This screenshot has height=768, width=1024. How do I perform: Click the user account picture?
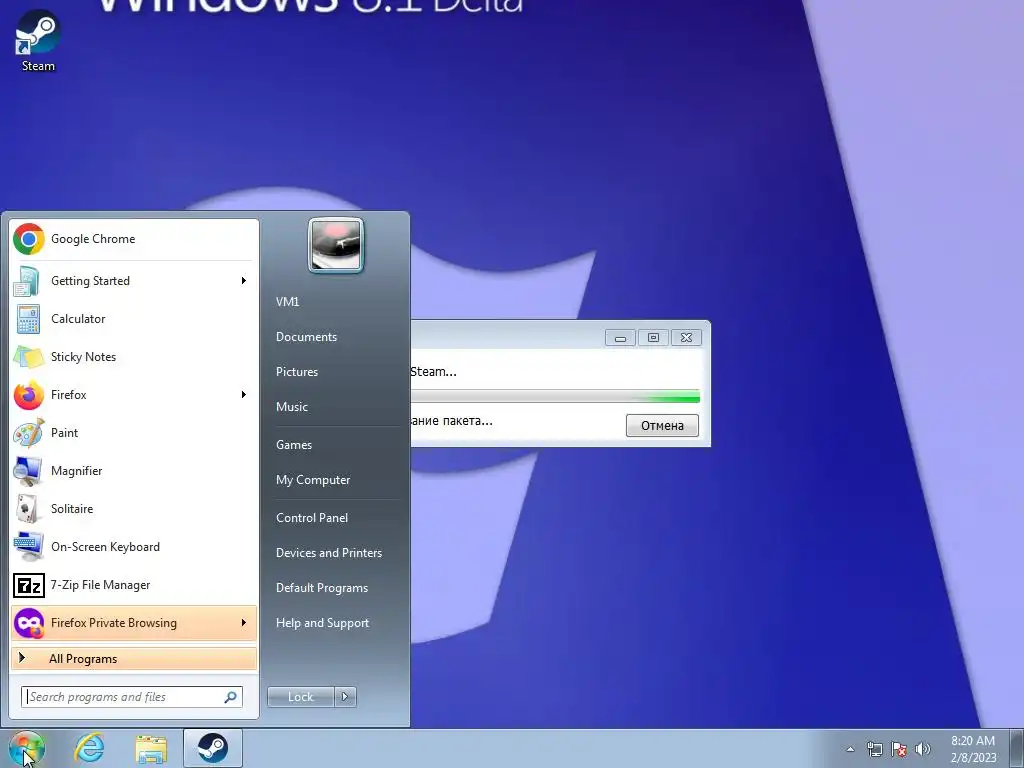click(x=336, y=245)
